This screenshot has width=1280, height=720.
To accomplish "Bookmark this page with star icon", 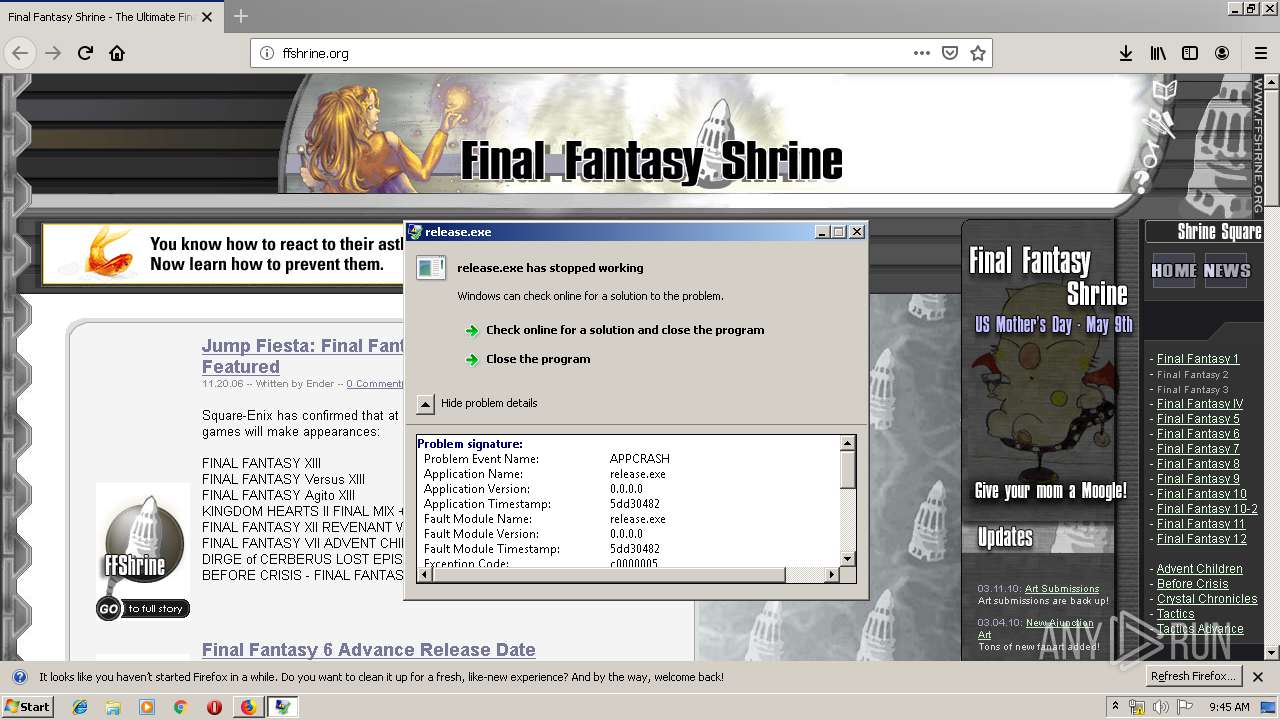I will click(978, 53).
